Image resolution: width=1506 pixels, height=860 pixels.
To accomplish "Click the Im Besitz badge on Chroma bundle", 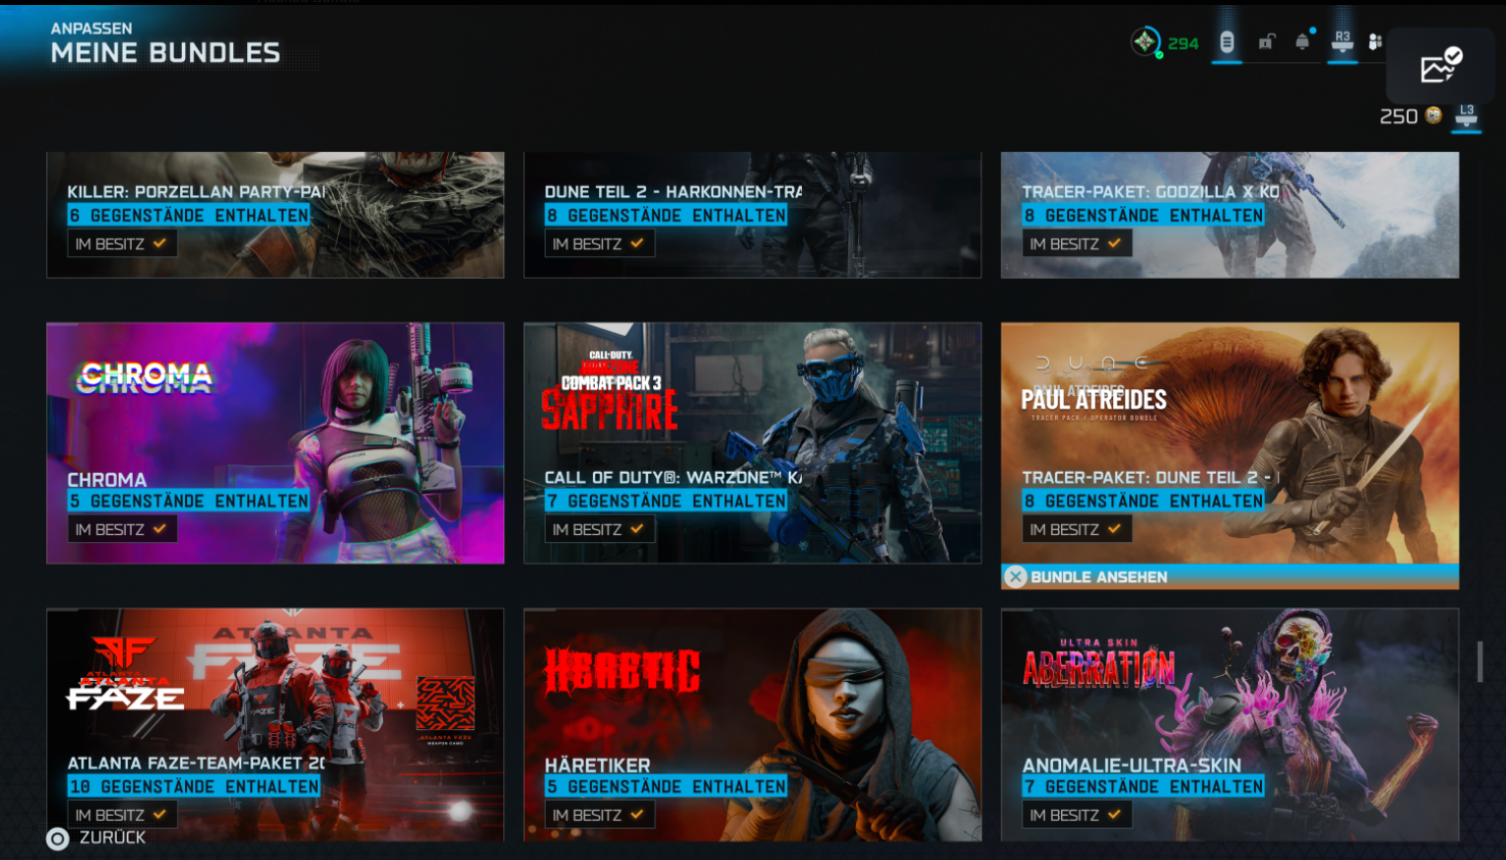I will [x=122, y=529].
